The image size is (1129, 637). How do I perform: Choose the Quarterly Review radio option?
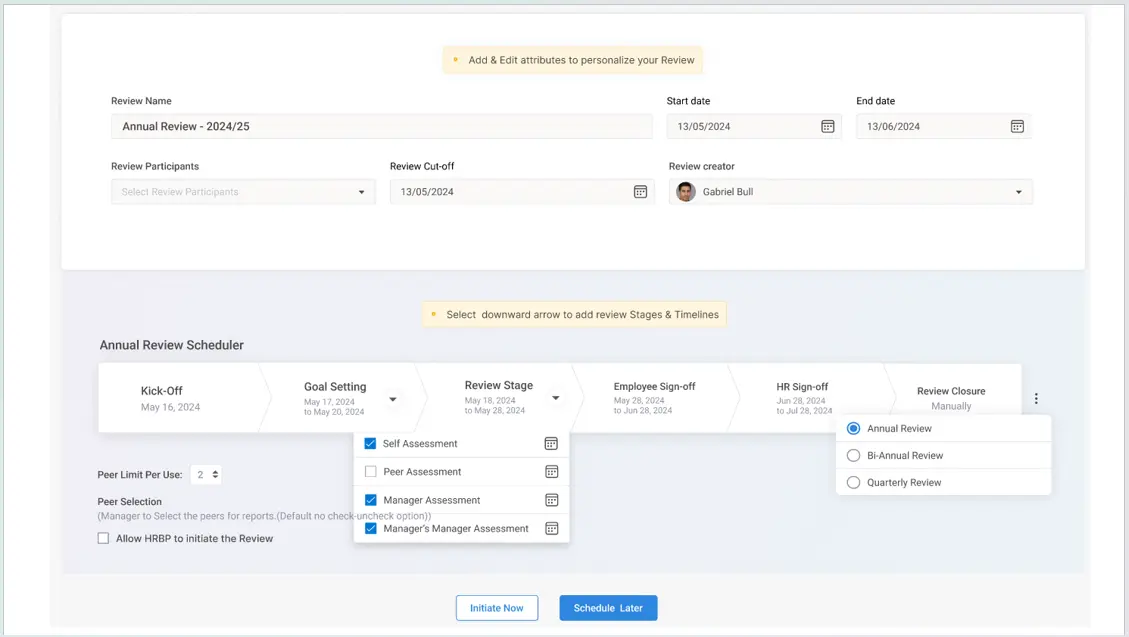point(853,482)
